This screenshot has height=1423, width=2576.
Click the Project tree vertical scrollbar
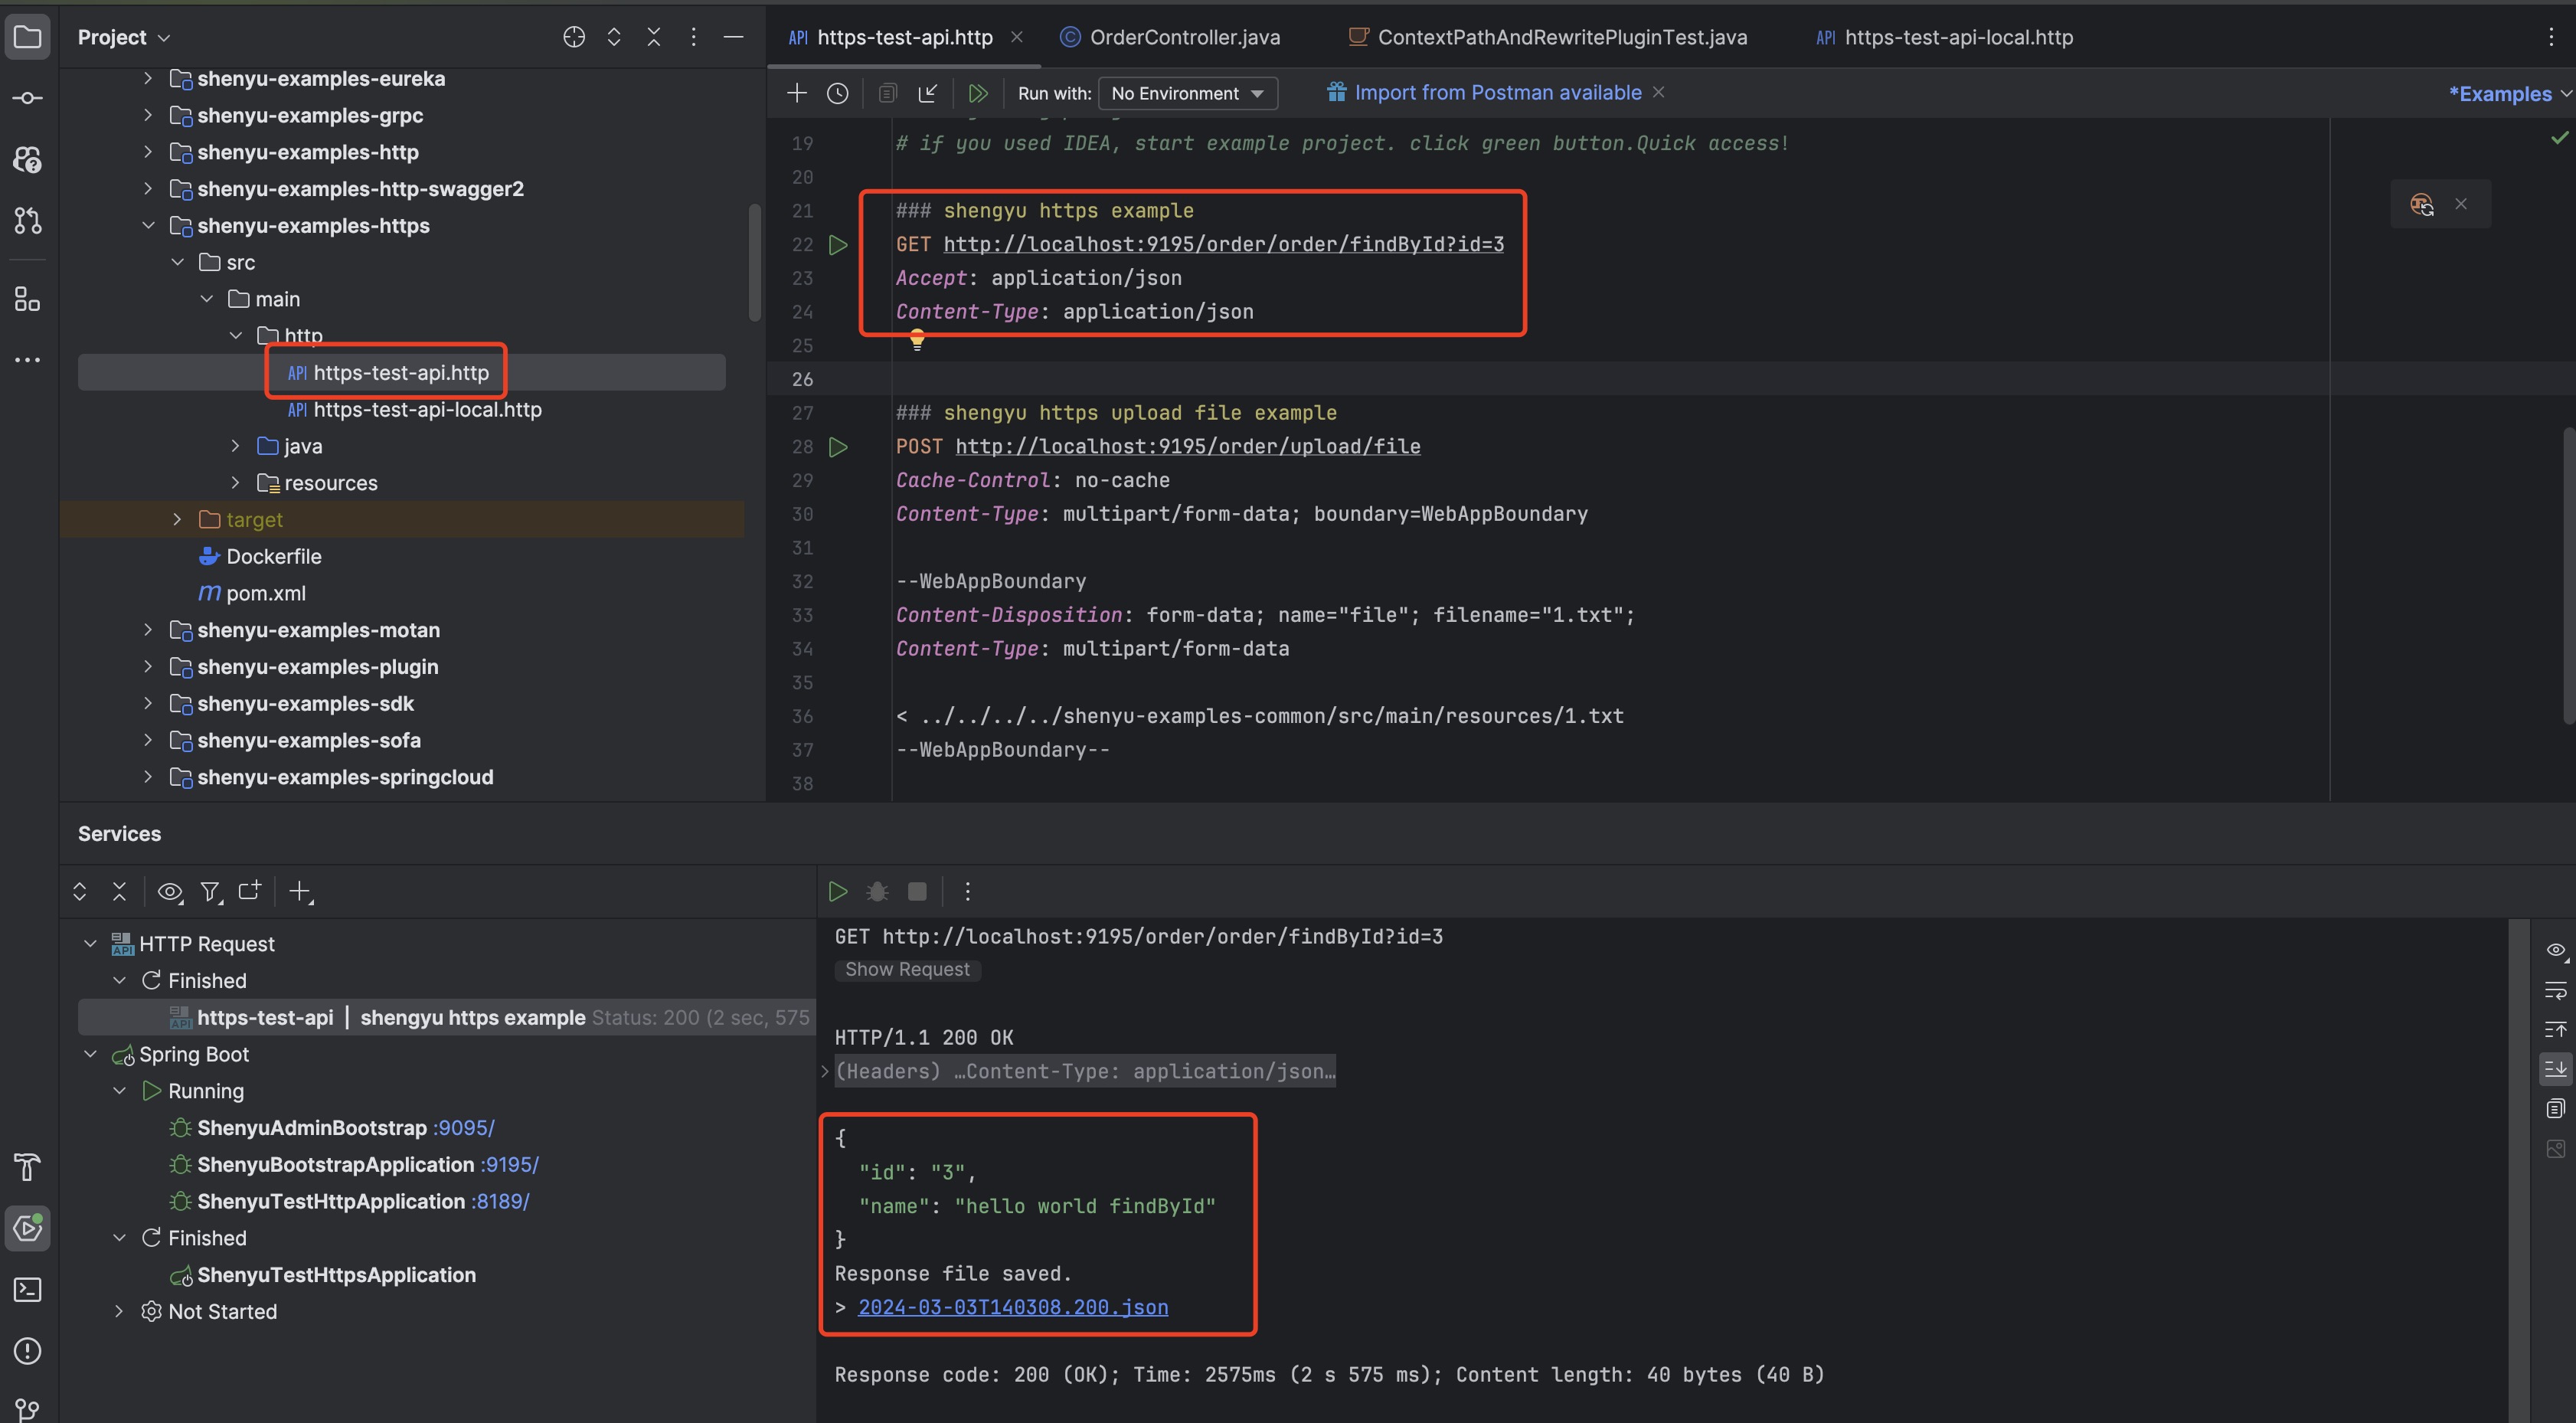click(x=755, y=262)
